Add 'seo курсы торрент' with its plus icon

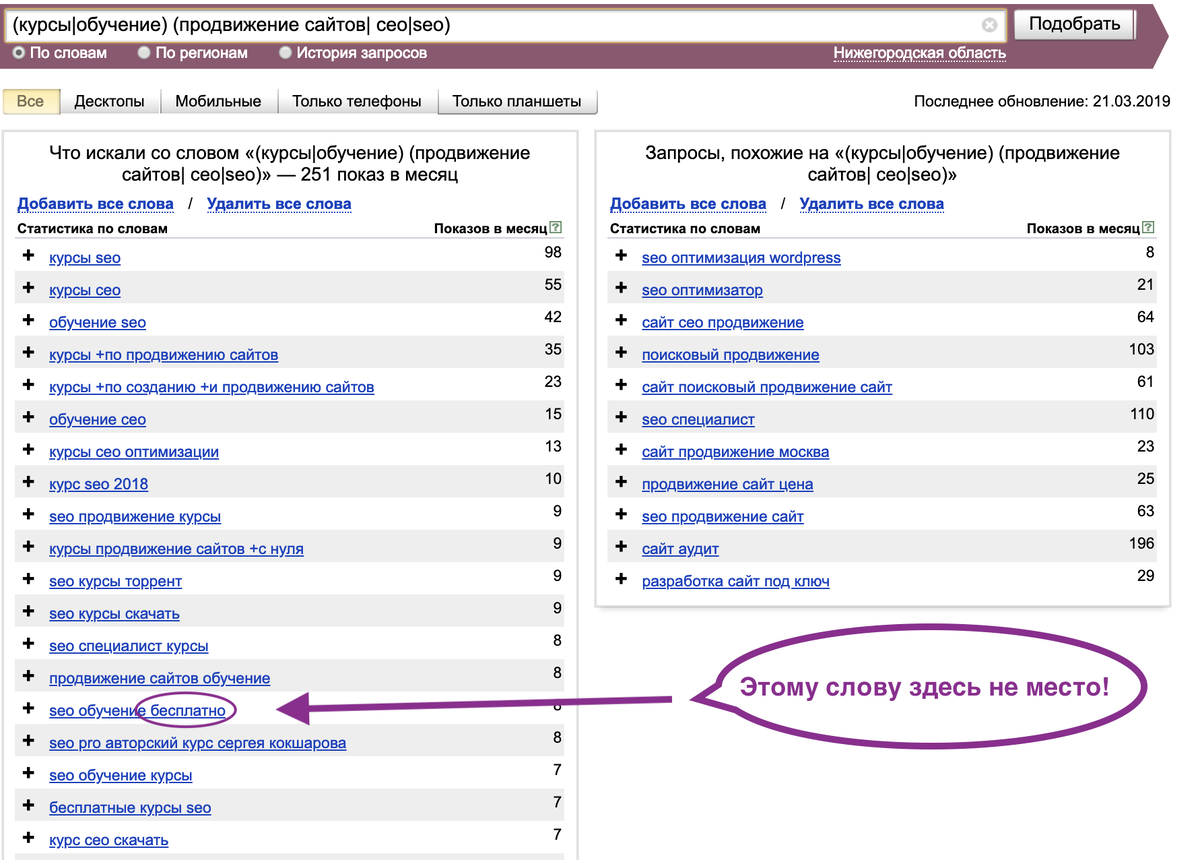coord(29,580)
